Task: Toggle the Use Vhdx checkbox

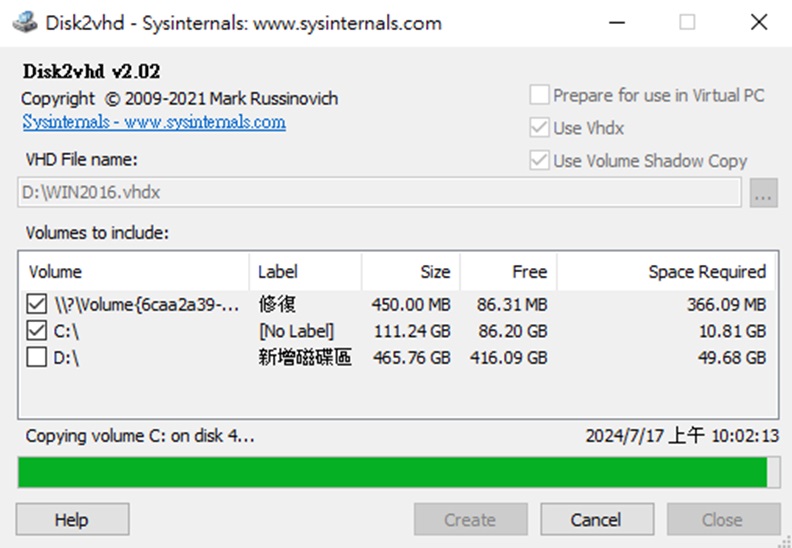Action: click(x=539, y=128)
